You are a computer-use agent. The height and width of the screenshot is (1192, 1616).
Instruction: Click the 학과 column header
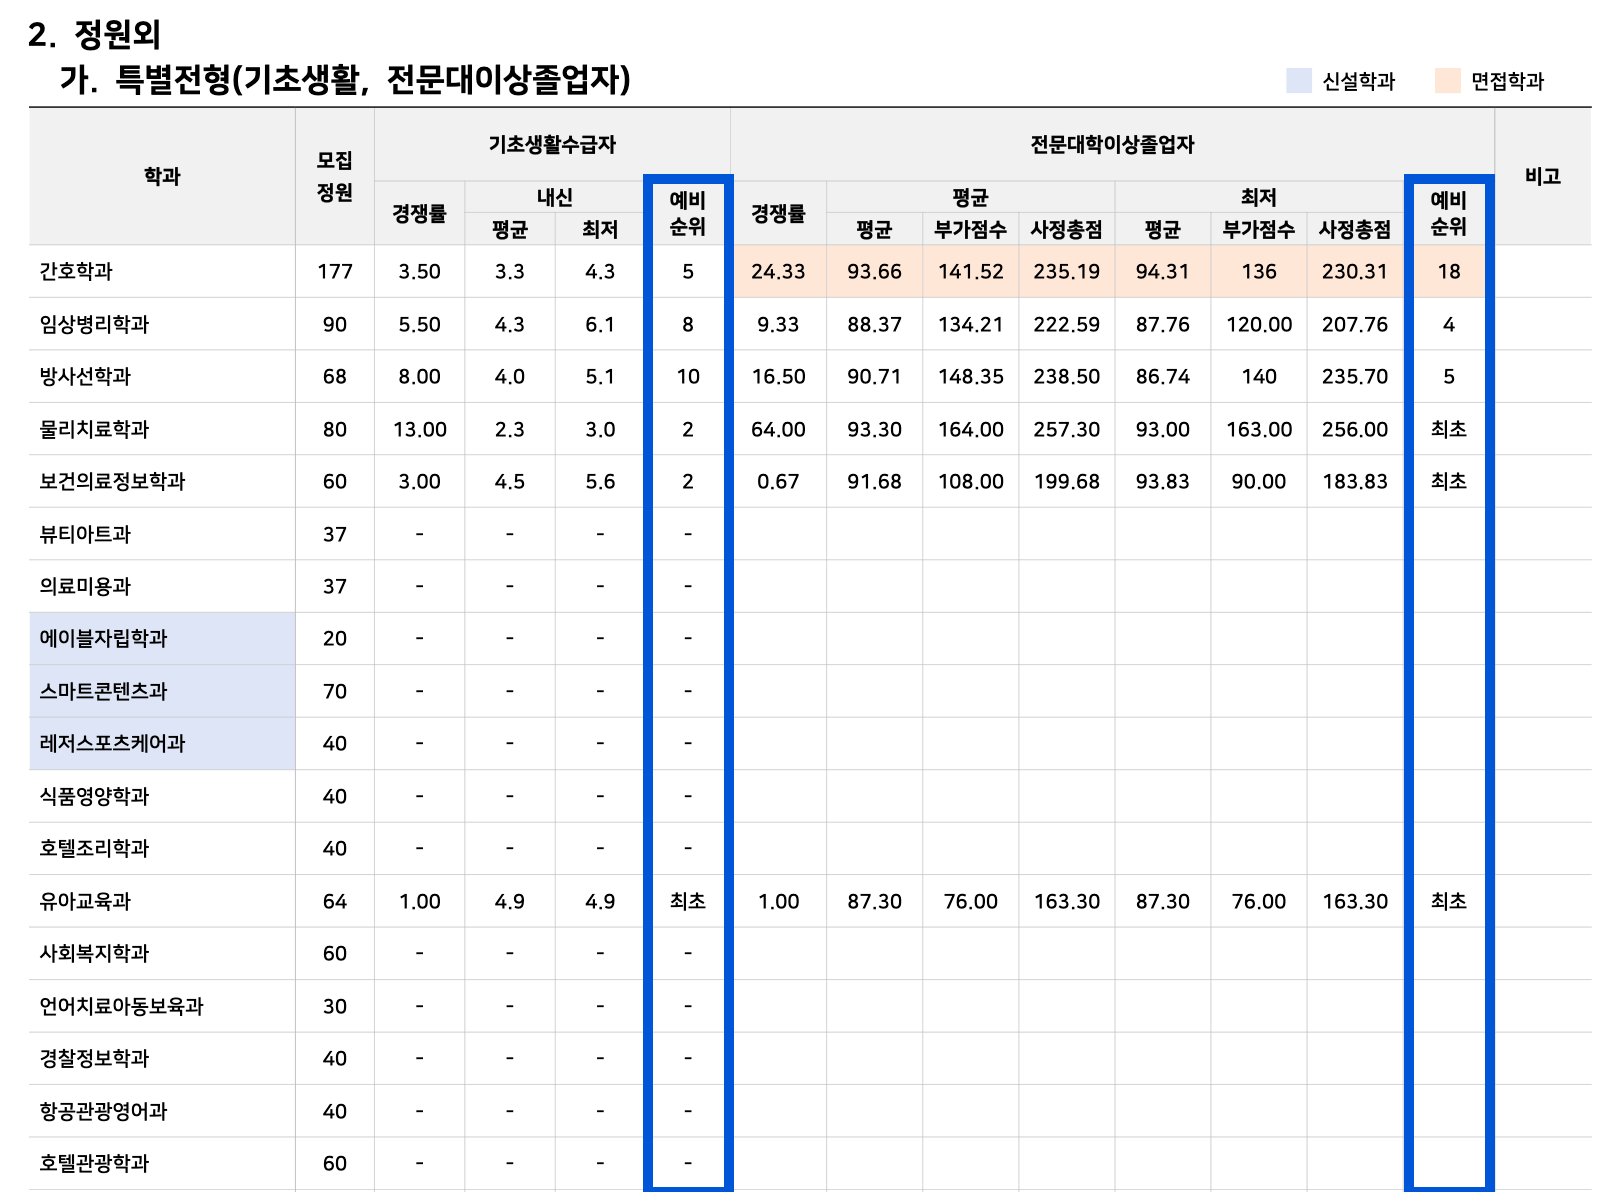tap(160, 176)
